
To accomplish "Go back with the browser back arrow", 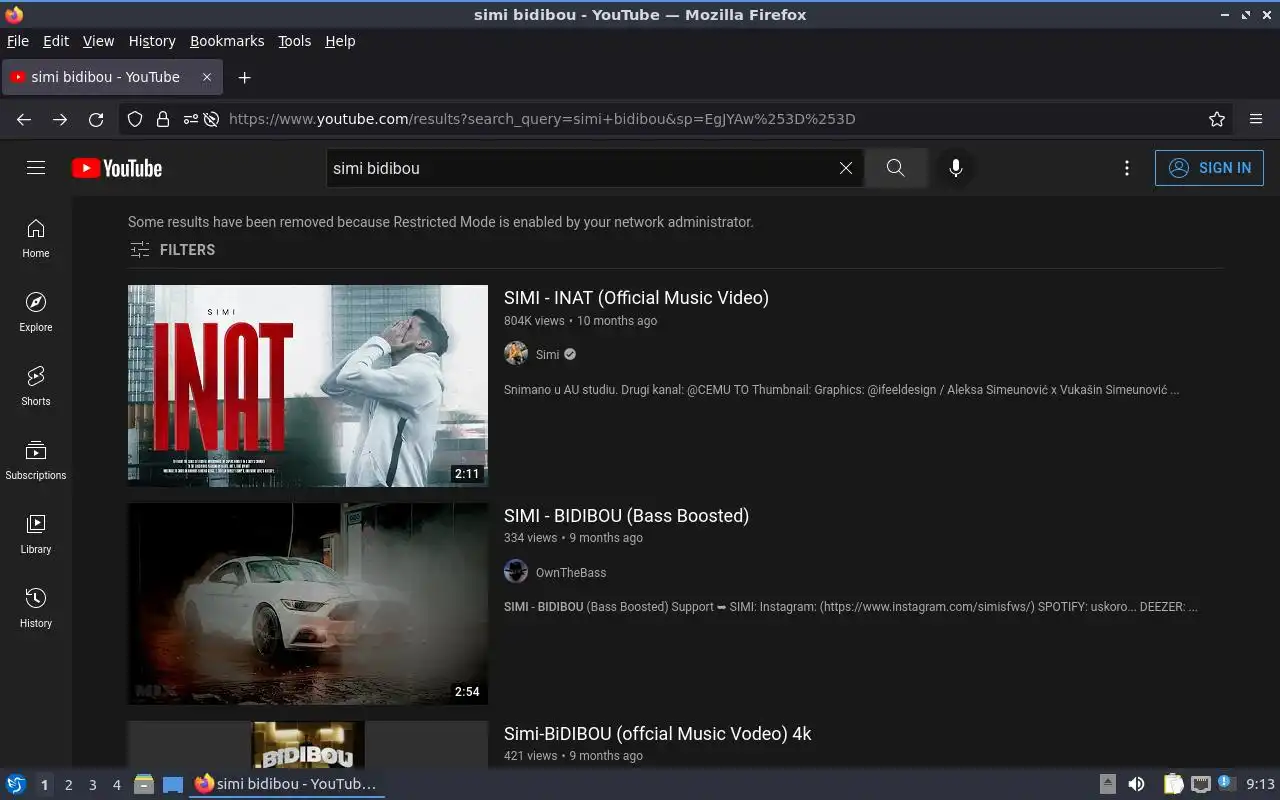I will pyautogui.click(x=24, y=119).
